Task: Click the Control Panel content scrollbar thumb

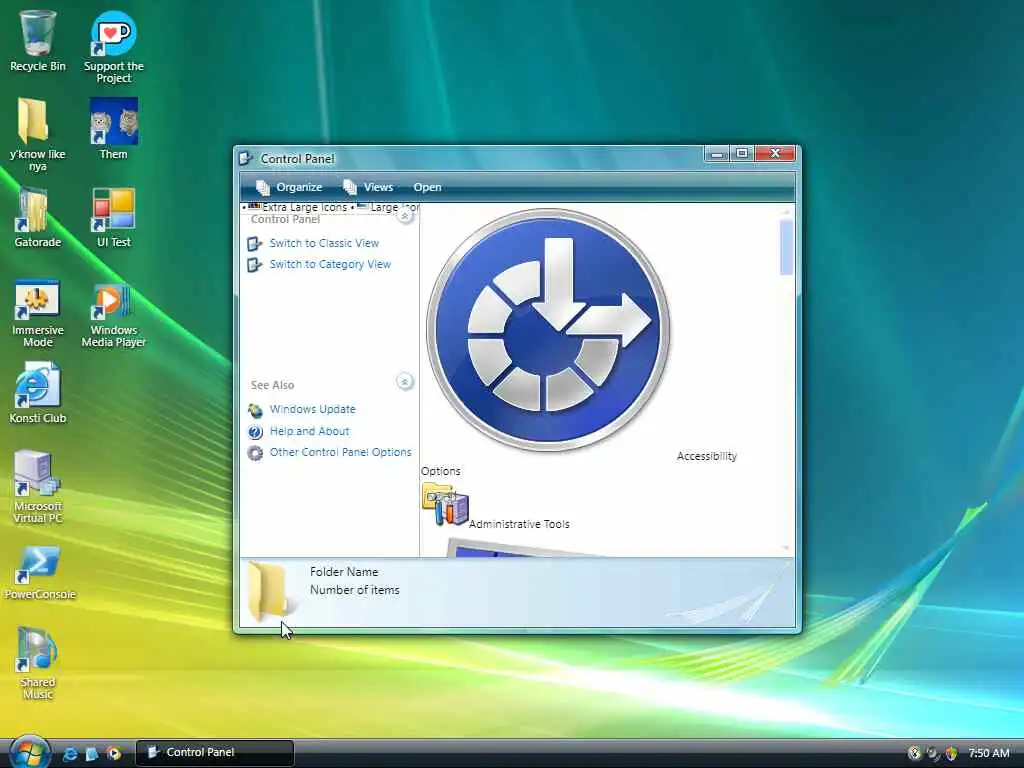Action: 786,248
